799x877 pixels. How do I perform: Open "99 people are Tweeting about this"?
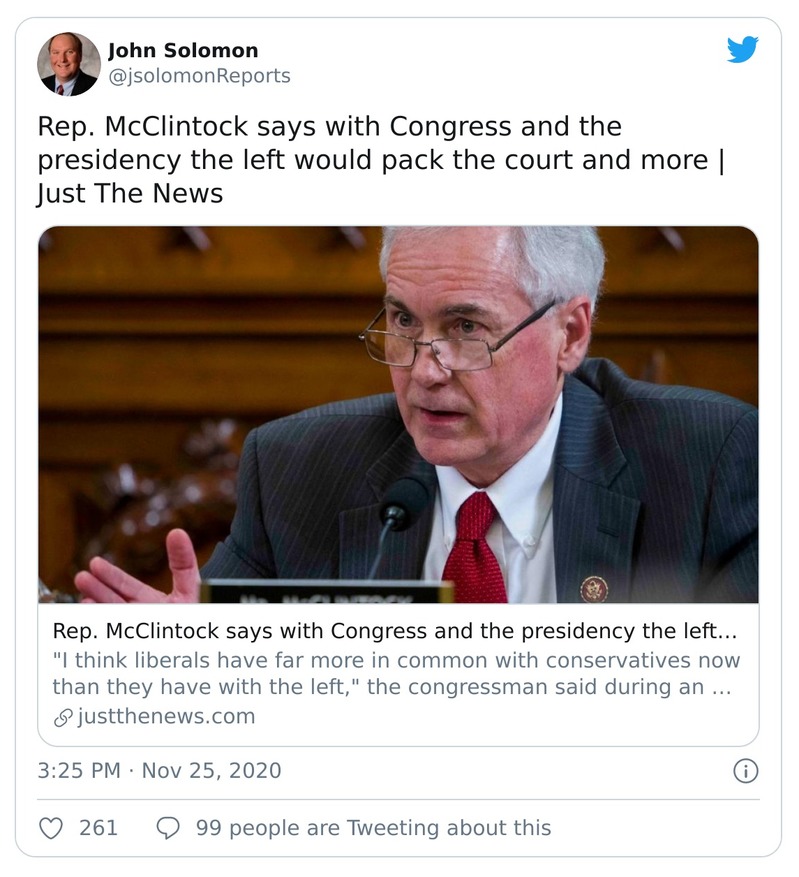tap(373, 828)
